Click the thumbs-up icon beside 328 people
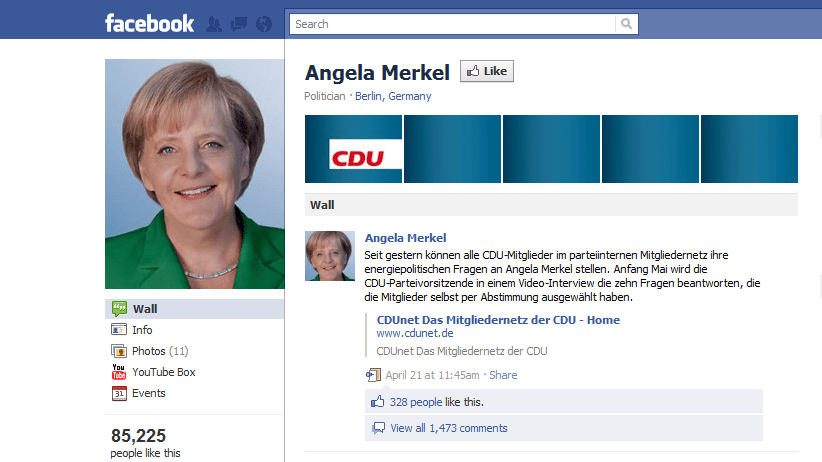 point(377,402)
